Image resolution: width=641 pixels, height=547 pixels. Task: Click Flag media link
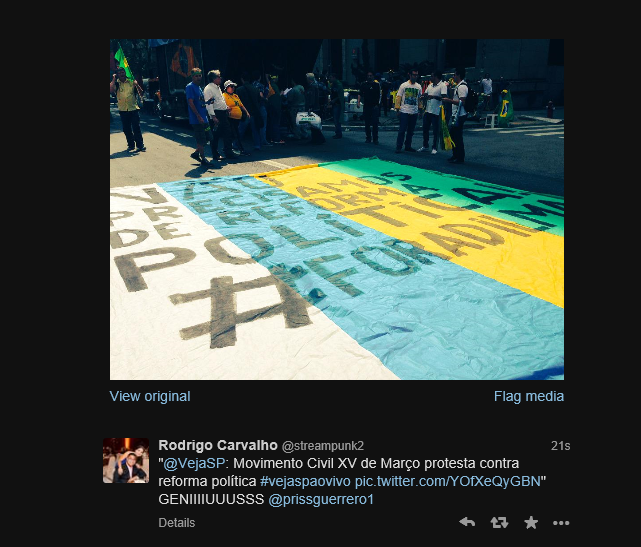529,396
